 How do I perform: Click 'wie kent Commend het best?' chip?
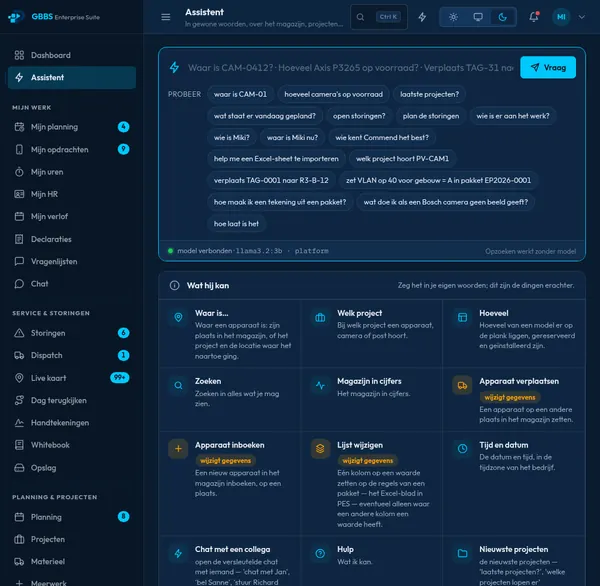tap(382, 137)
